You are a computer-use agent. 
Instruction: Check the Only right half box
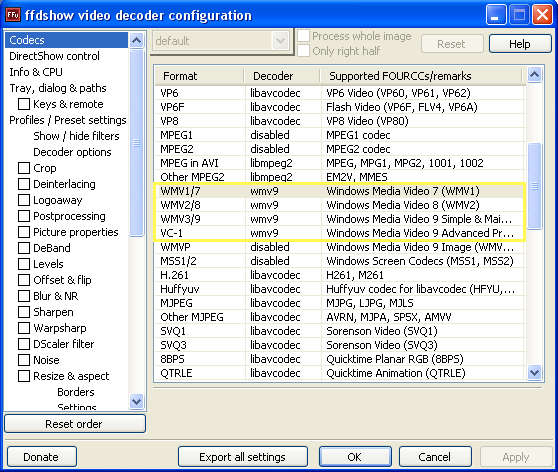[303, 51]
